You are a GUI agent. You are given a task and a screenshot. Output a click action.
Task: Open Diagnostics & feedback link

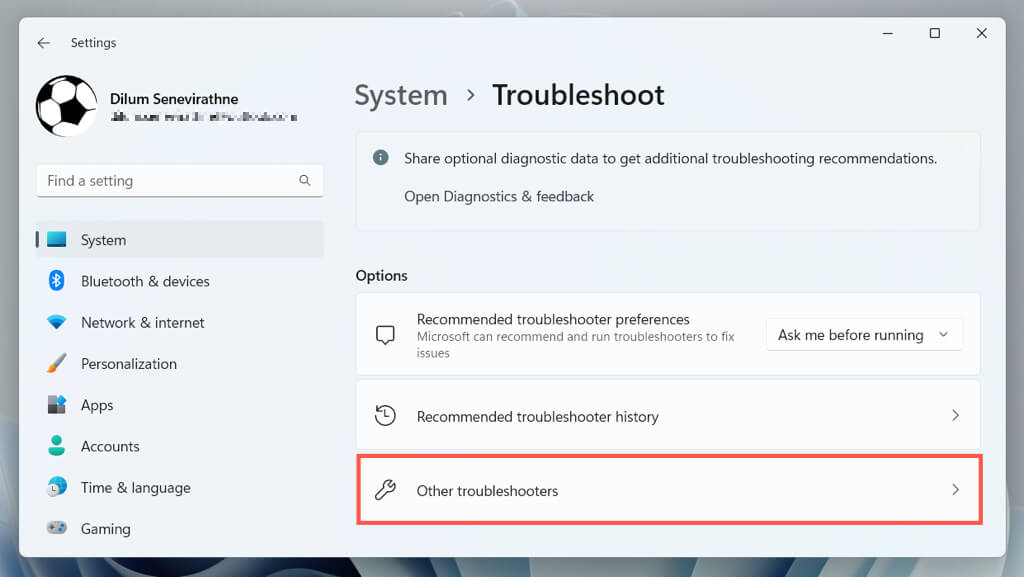point(499,197)
